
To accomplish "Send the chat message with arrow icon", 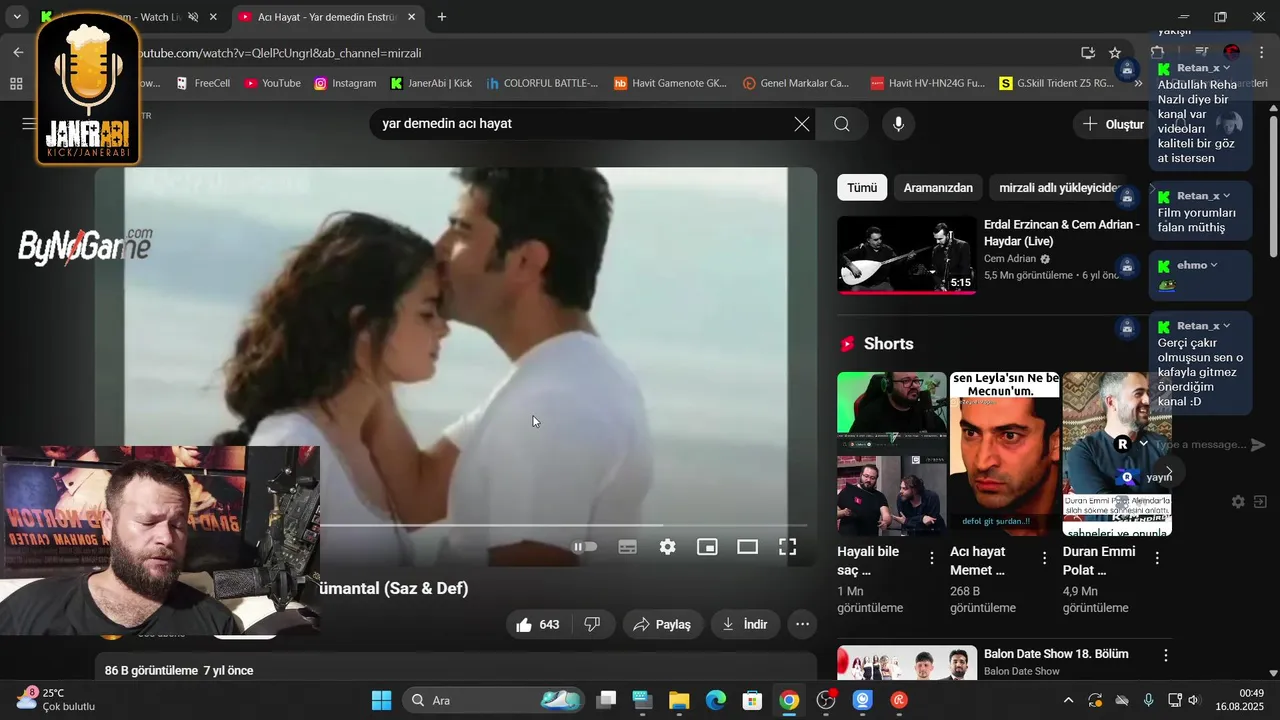I will [x=1259, y=445].
